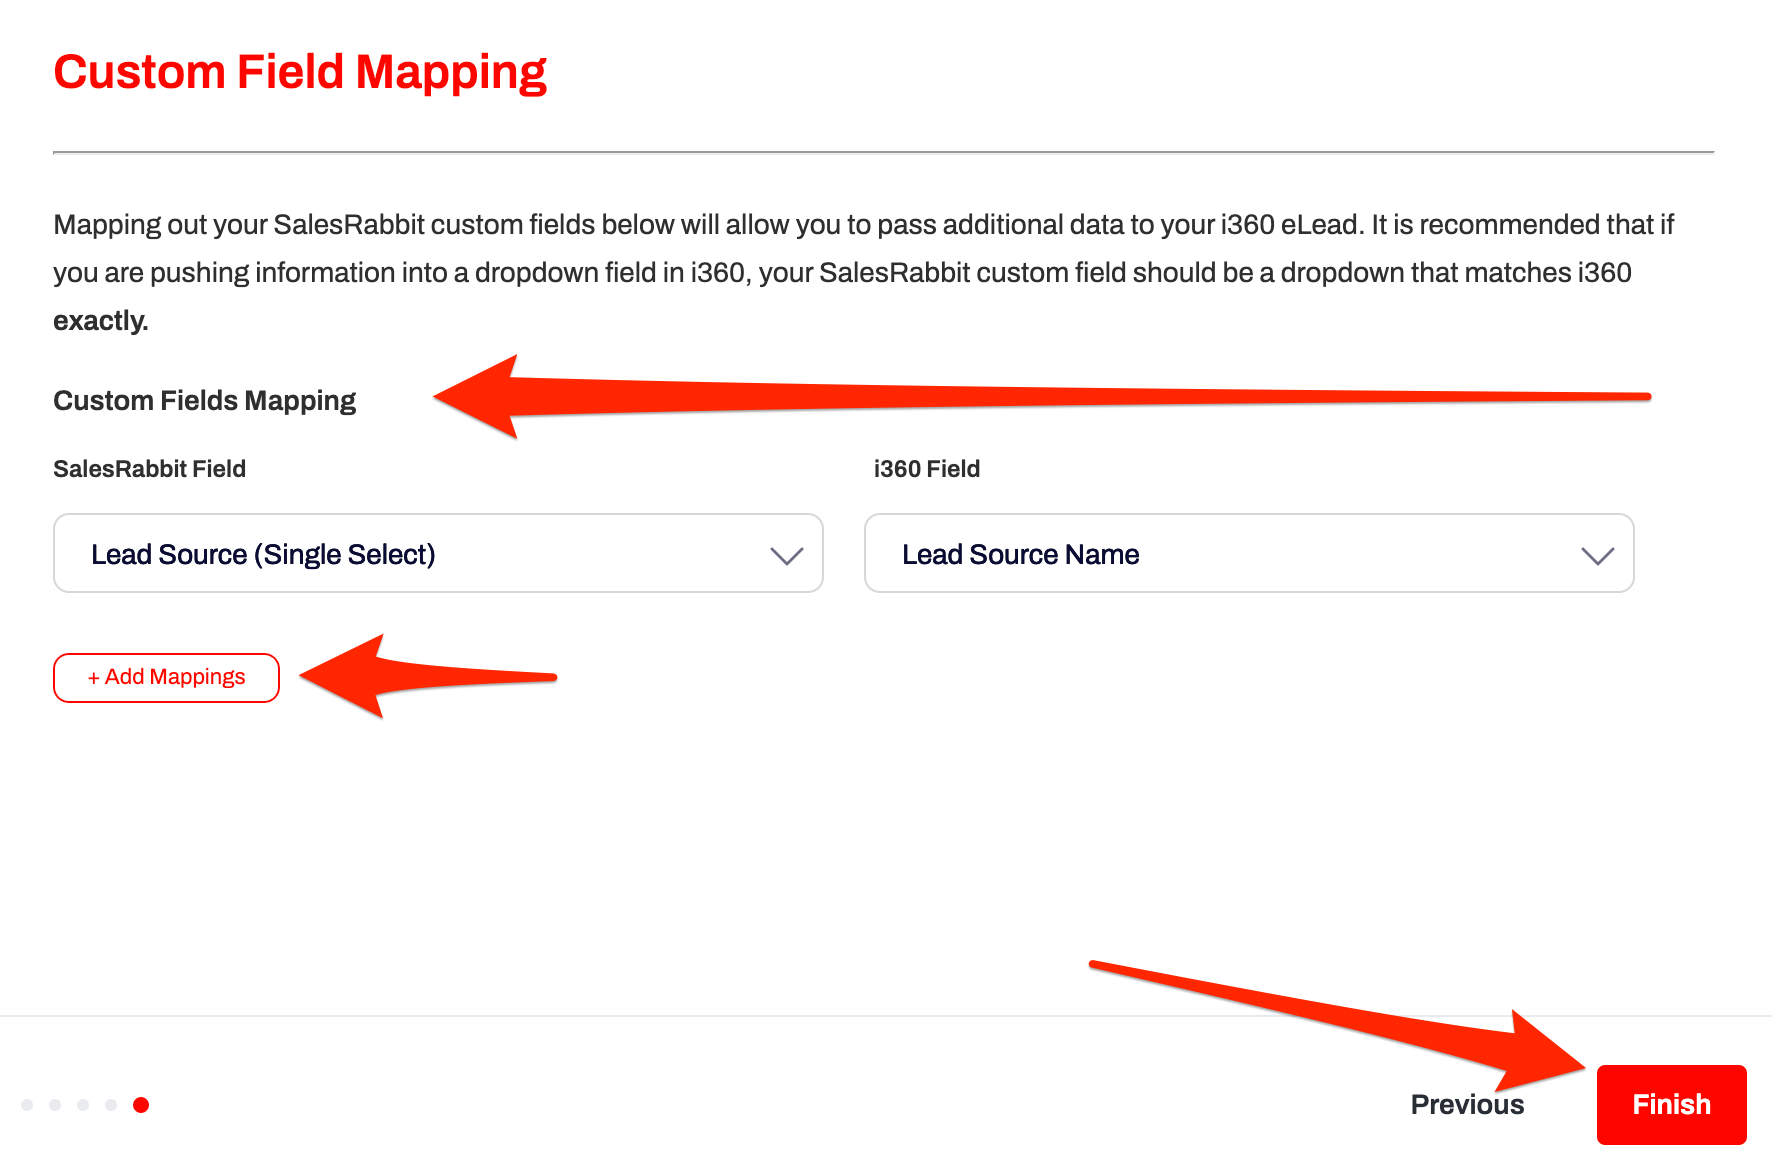This screenshot has height=1162, width=1772.
Task: Select the third step indicator dot
Action: (83, 1105)
